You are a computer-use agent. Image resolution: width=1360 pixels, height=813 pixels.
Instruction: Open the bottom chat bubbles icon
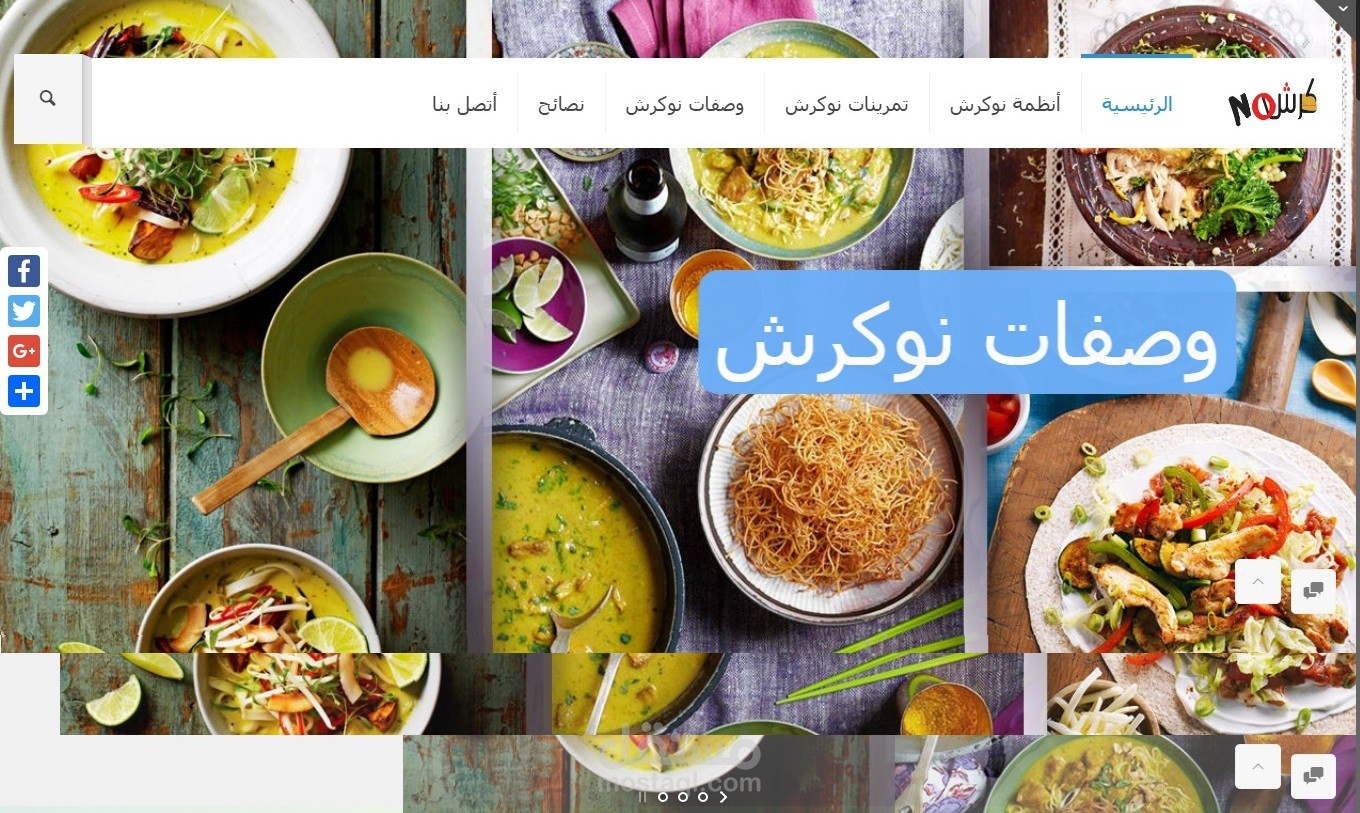point(1313,775)
